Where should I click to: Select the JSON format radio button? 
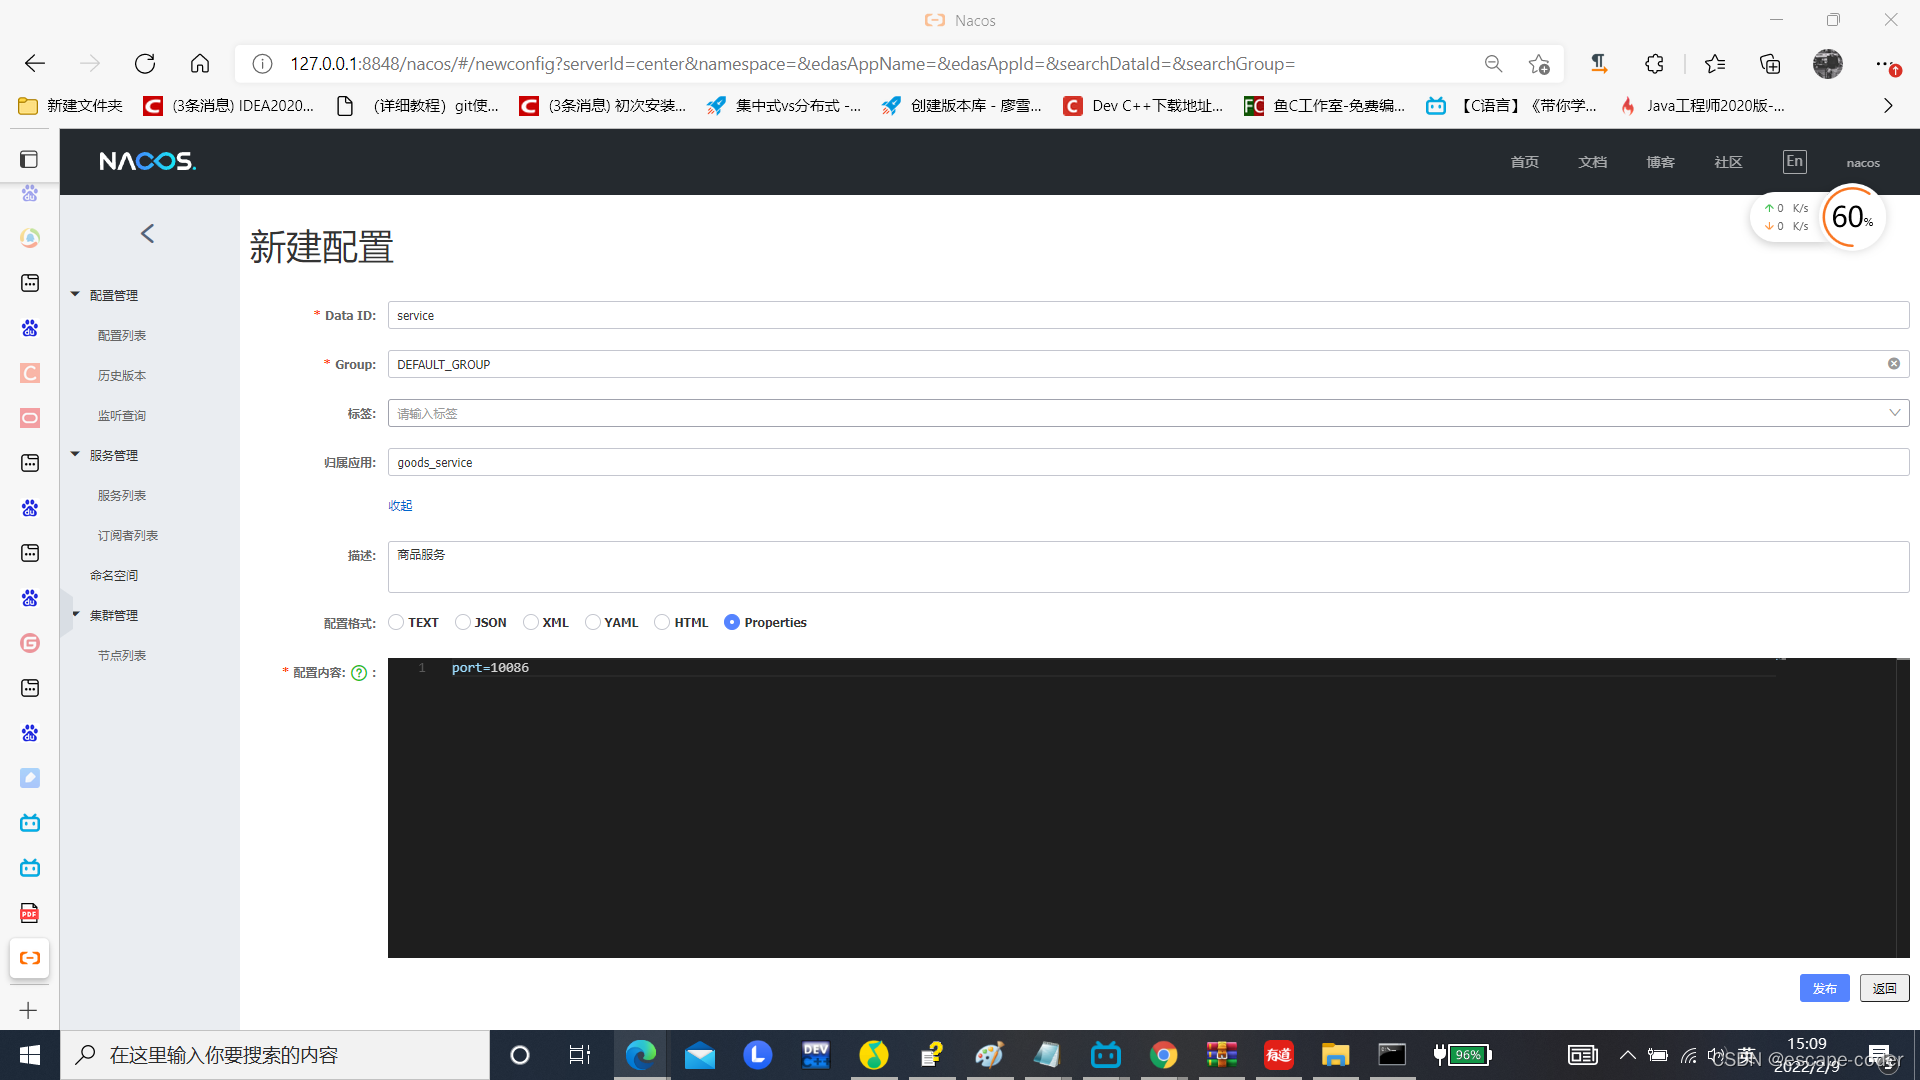(463, 623)
